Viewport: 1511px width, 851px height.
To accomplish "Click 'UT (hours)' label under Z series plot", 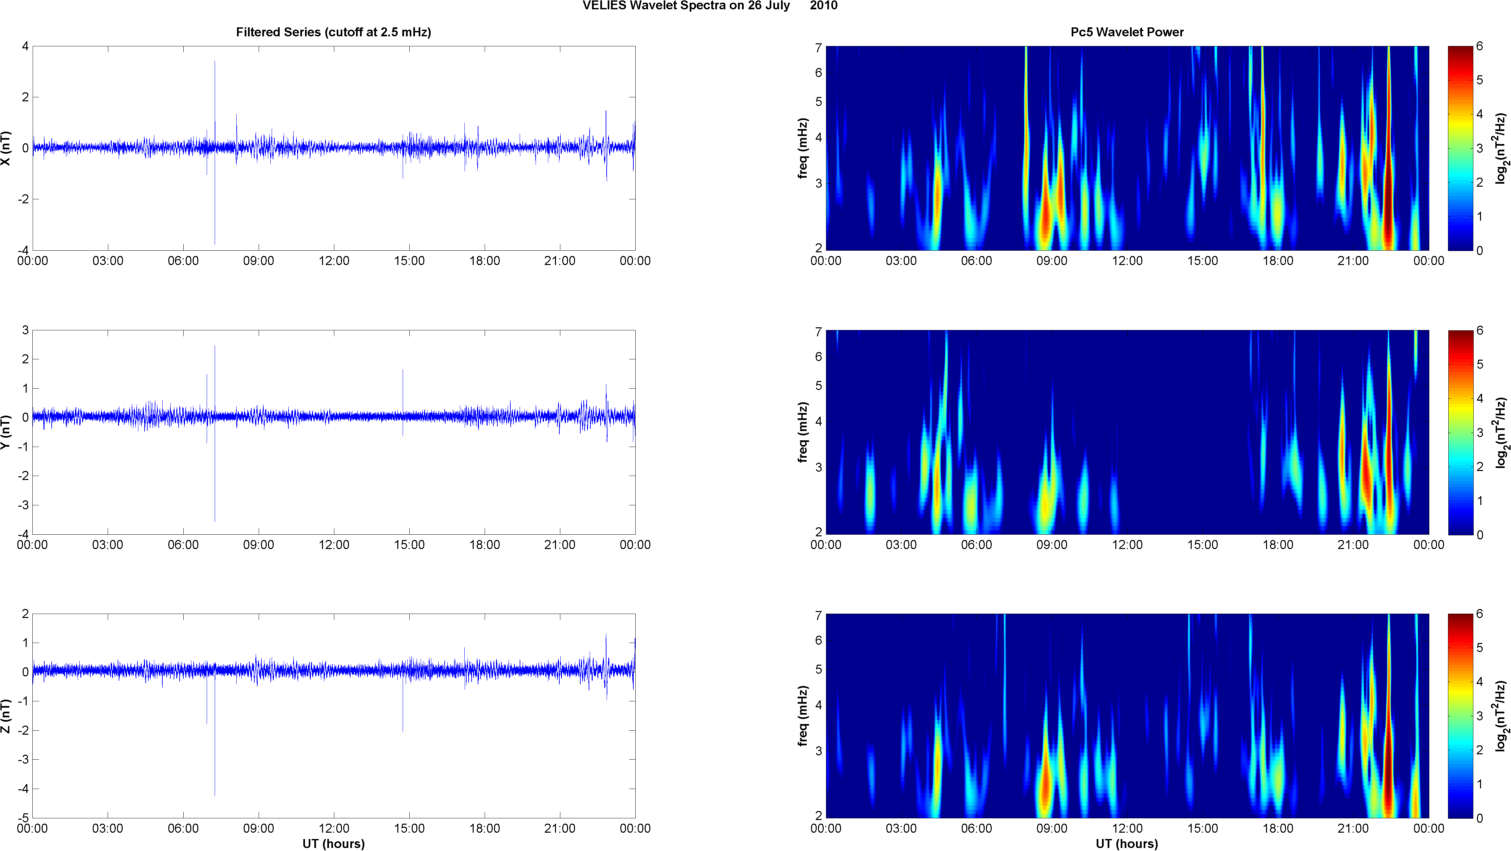I will pos(333,844).
